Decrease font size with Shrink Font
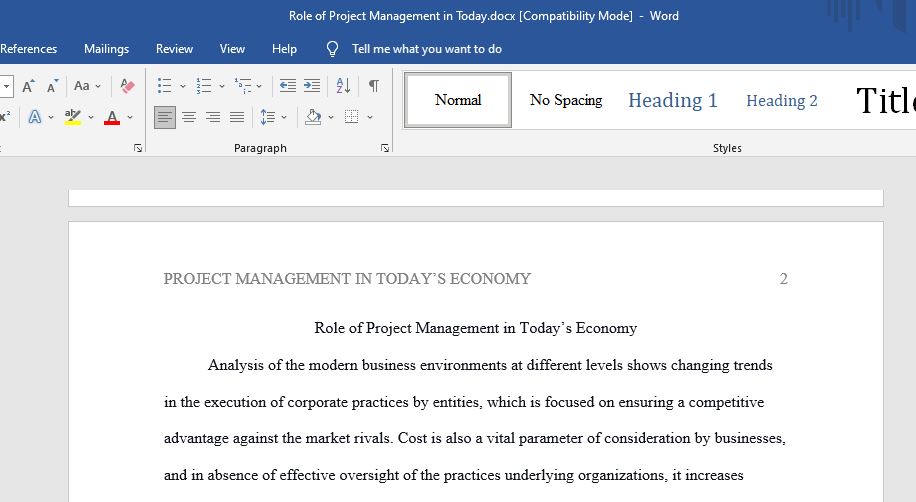The height and width of the screenshot is (502, 916). 53,86
